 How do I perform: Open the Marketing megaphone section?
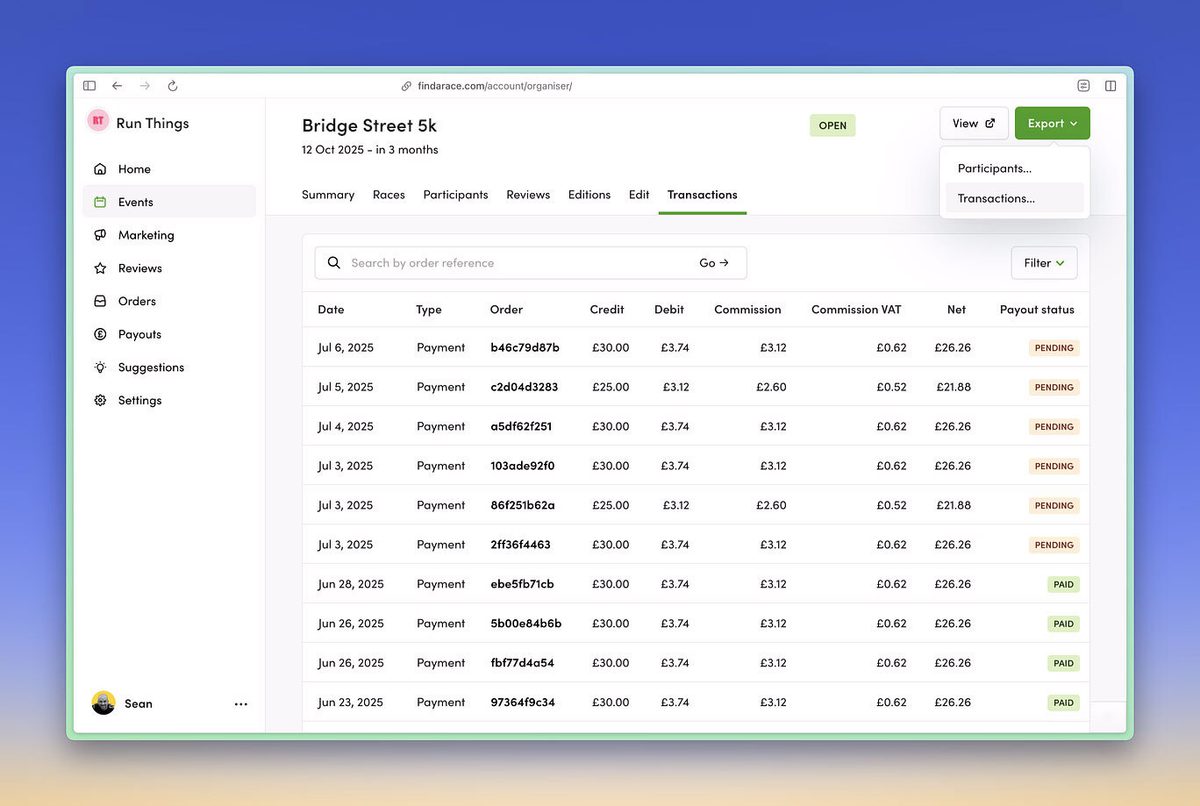pyautogui.click(x=145, y=235)
